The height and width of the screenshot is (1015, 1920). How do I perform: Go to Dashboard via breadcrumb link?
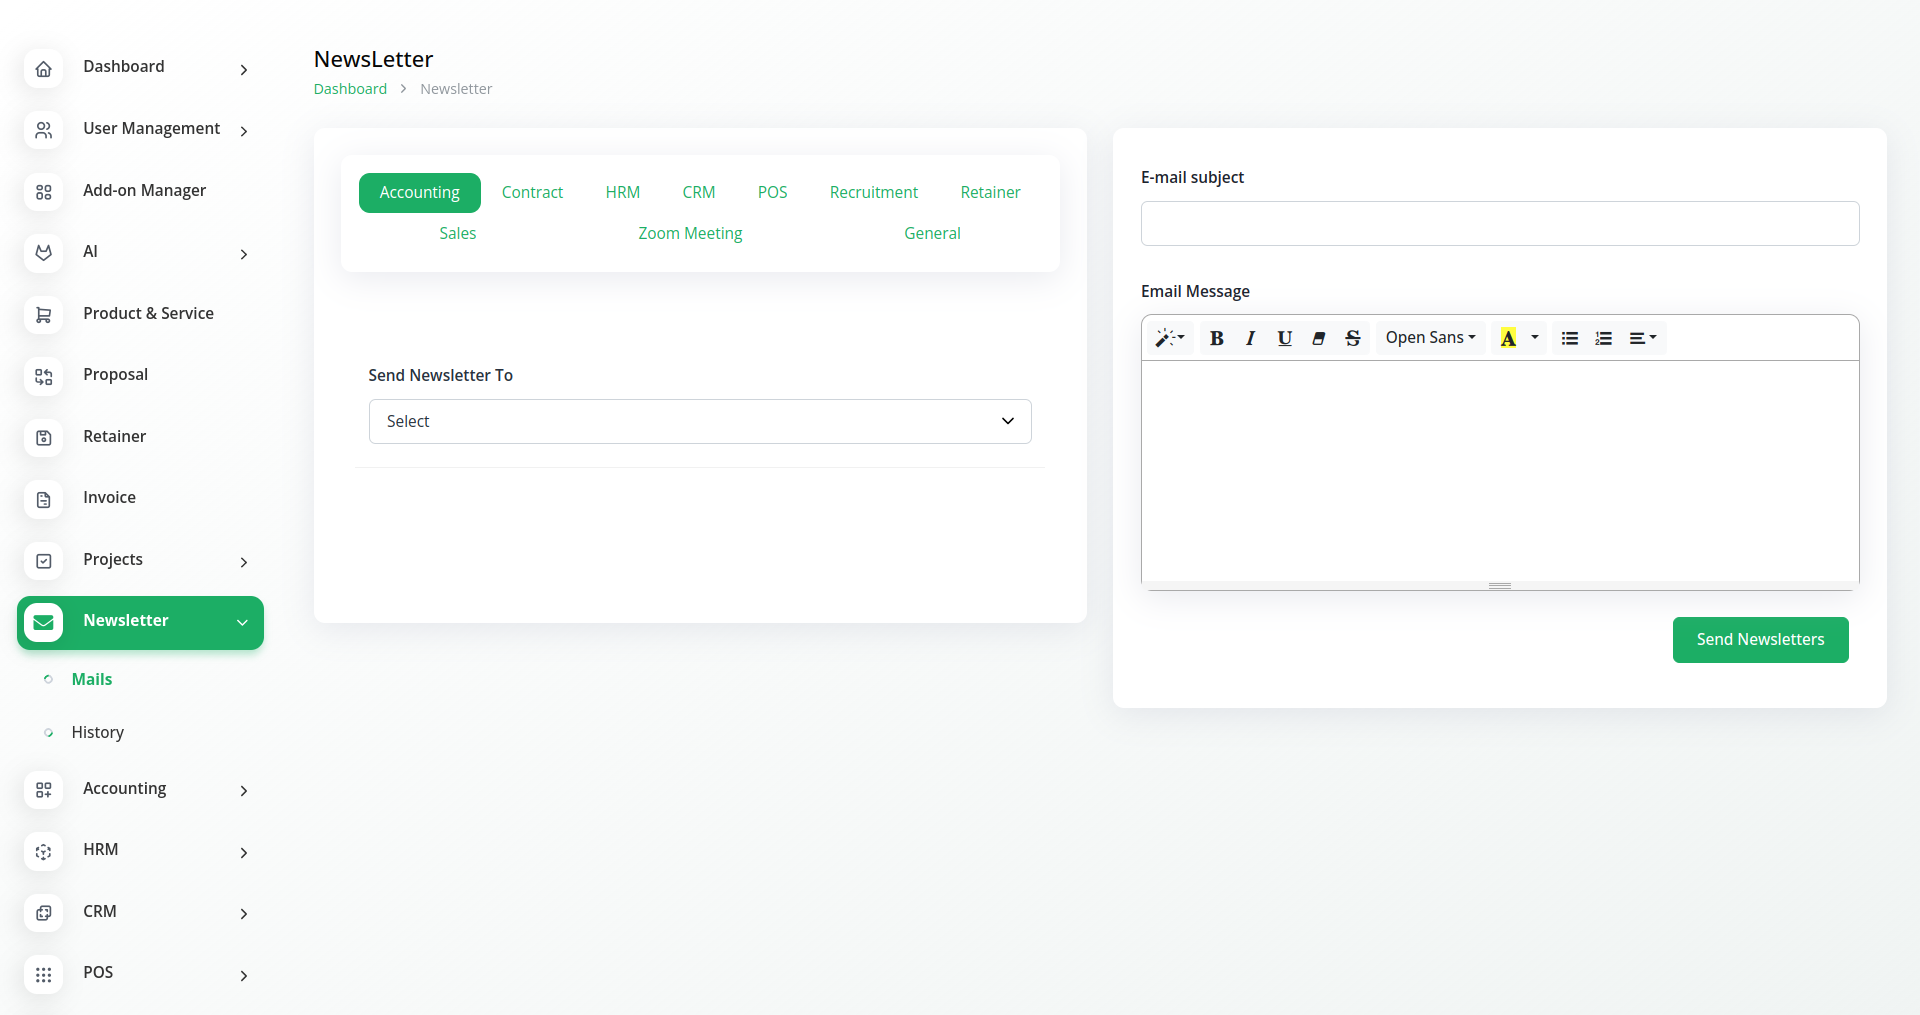click(x=350, y=89)
